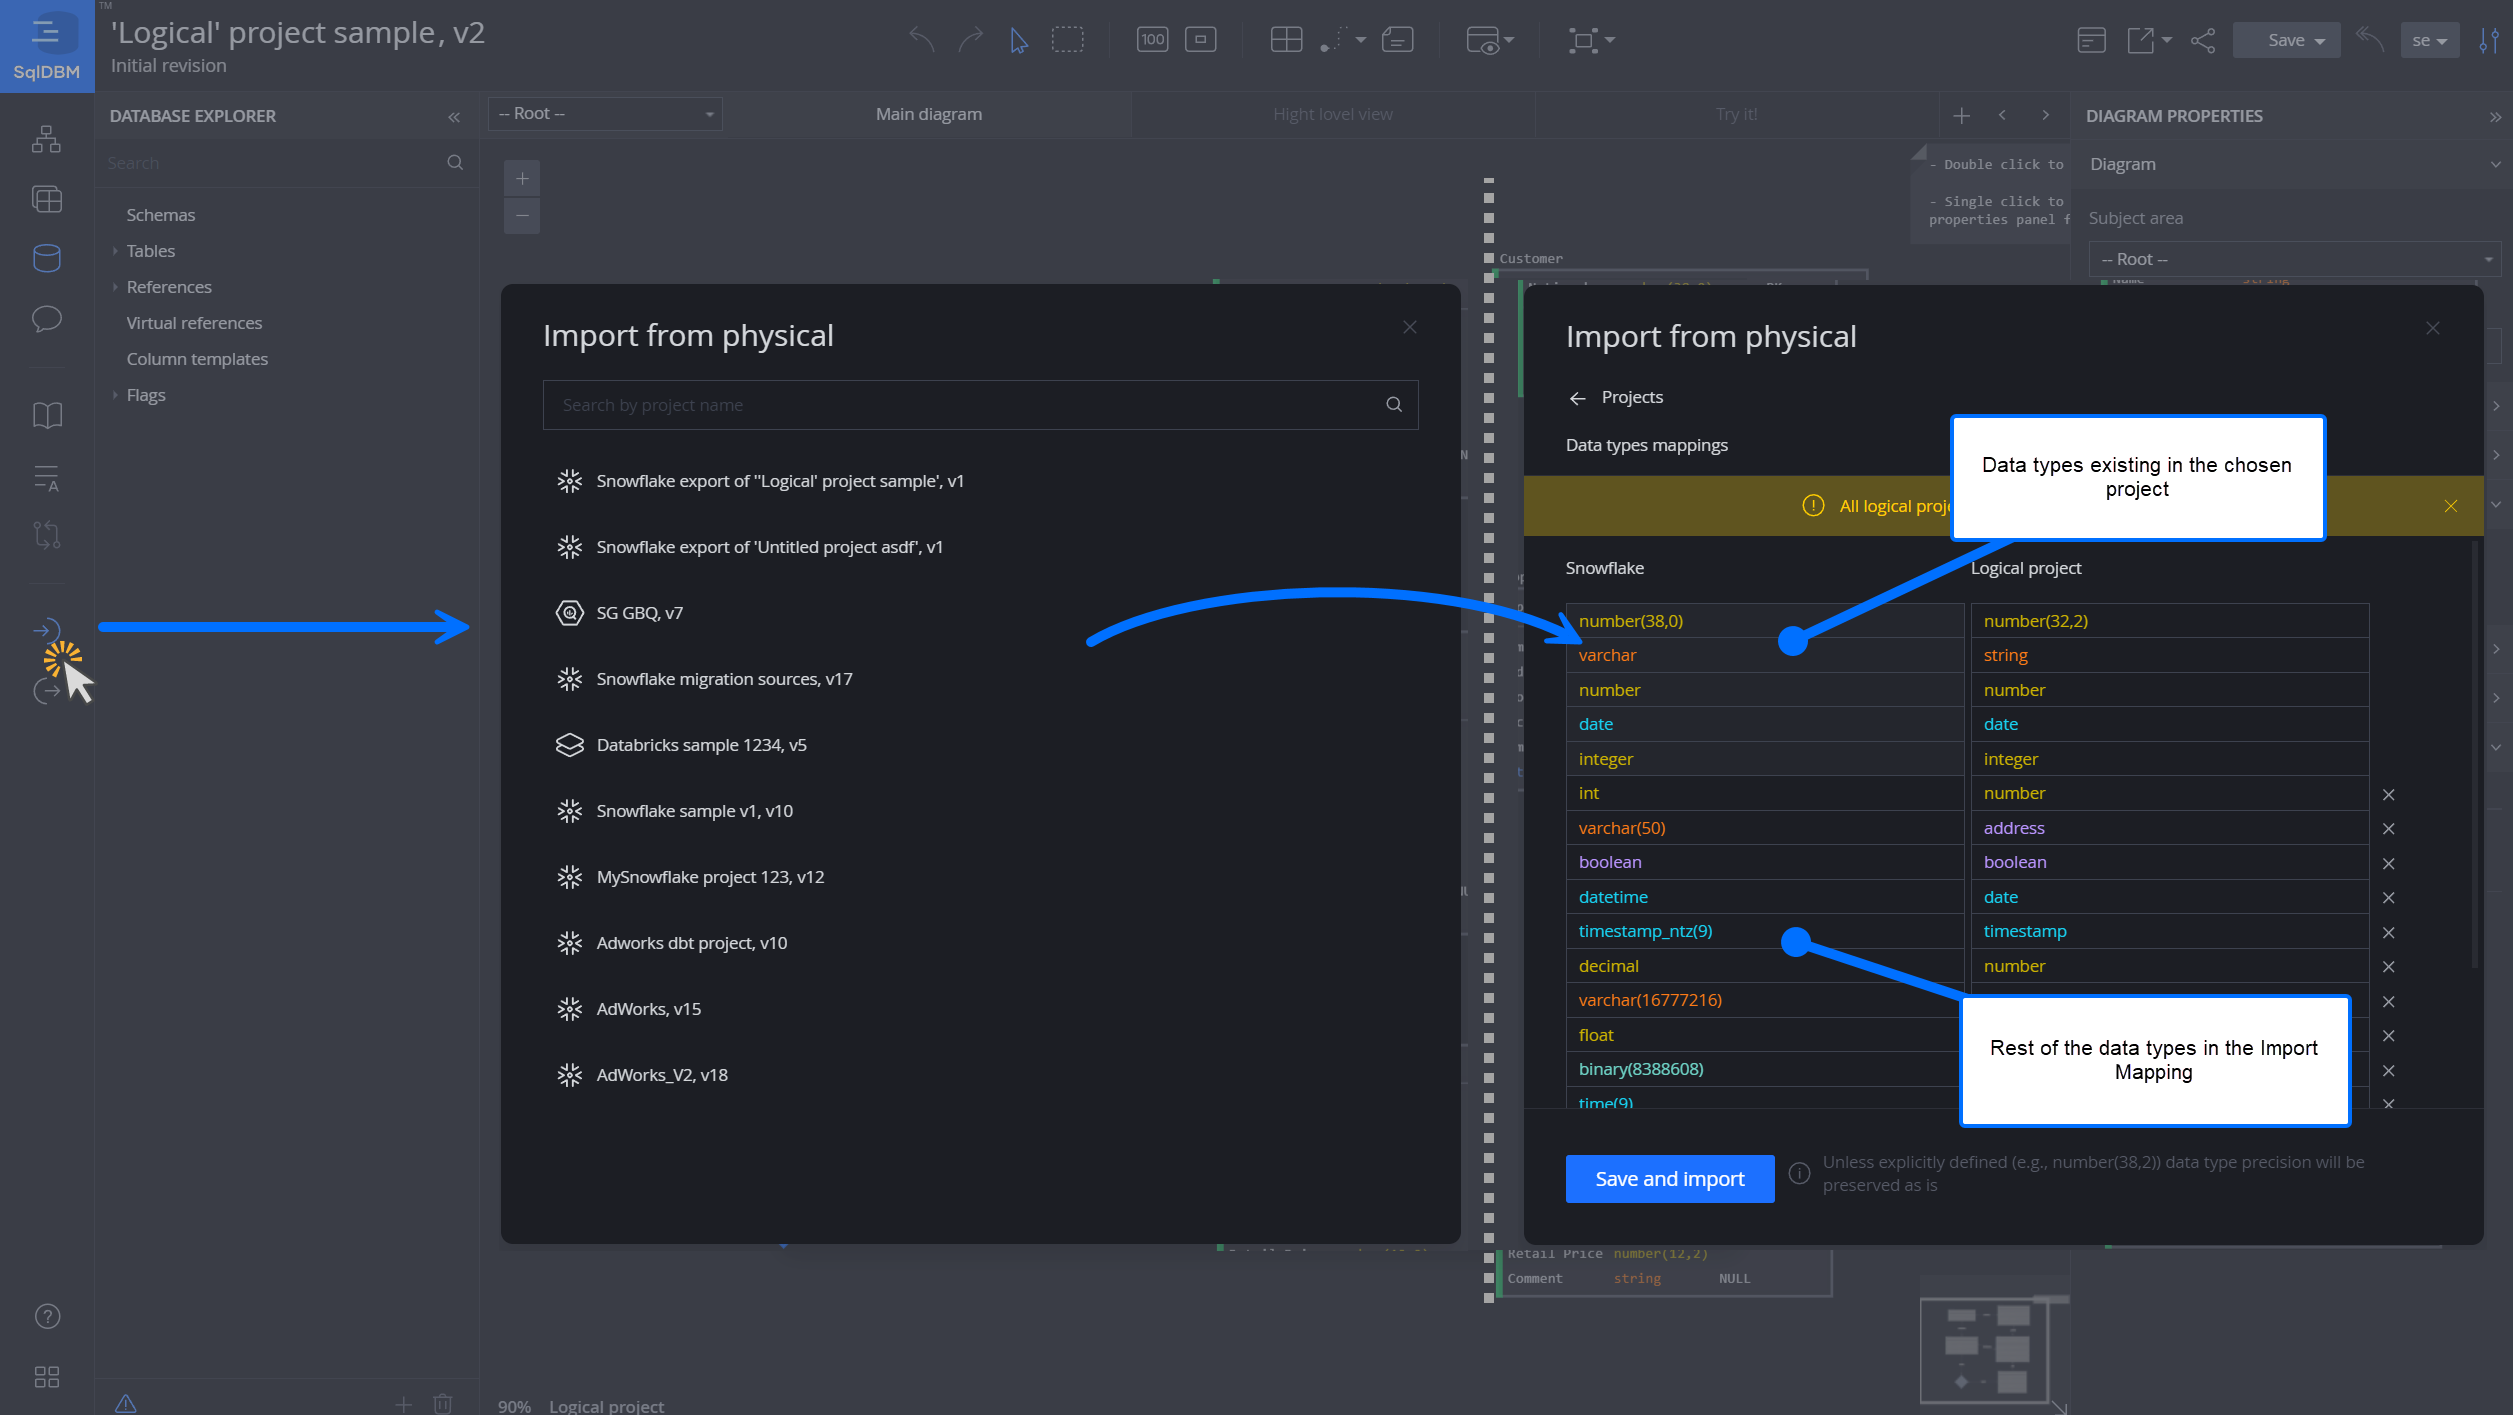Viewport: 2513px width, 1415px height.
Task: Click the add table toolbar icon
Action: [1285, 40]
